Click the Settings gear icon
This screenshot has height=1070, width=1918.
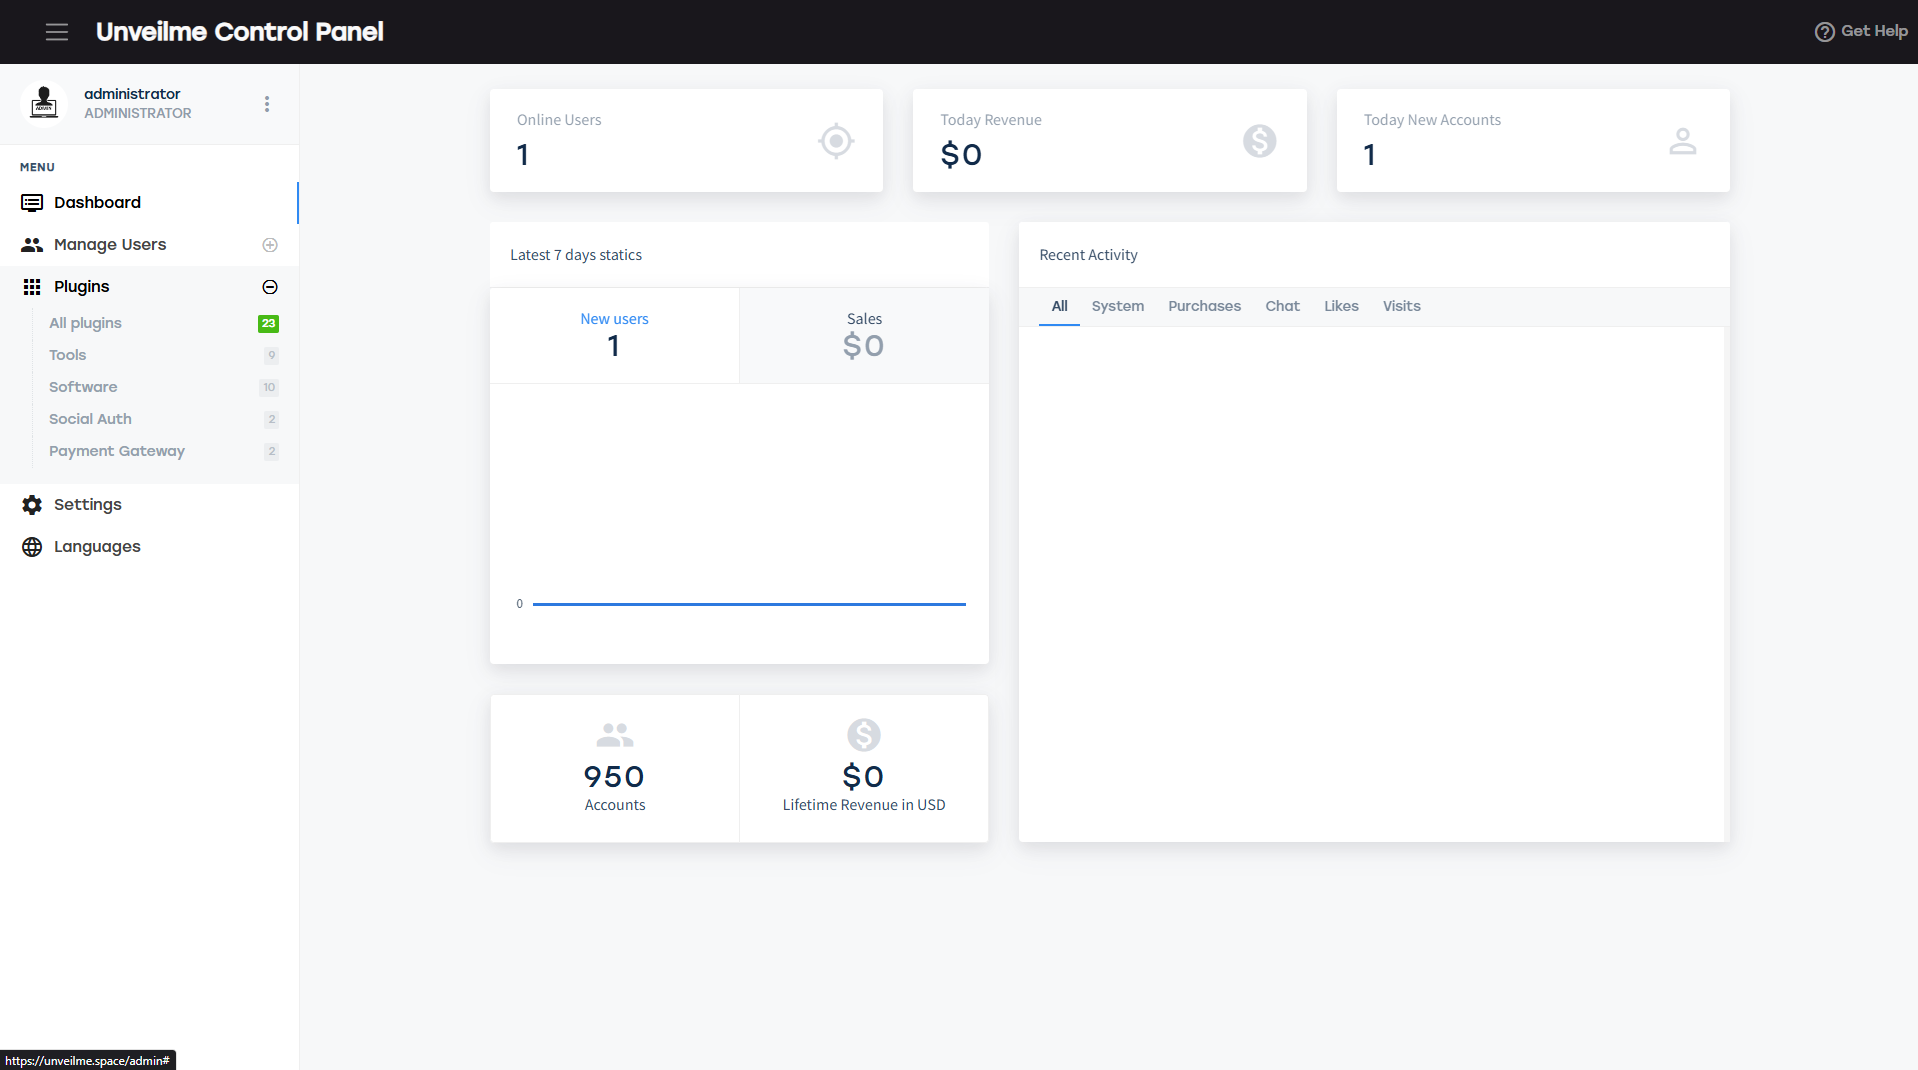32,505
